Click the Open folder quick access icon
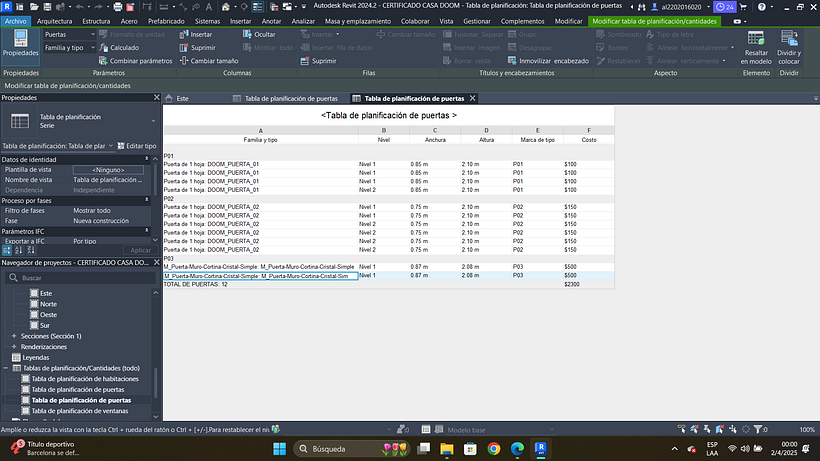Image resolution: width=820 pixels, height=461 pixels. pos(34,7)
